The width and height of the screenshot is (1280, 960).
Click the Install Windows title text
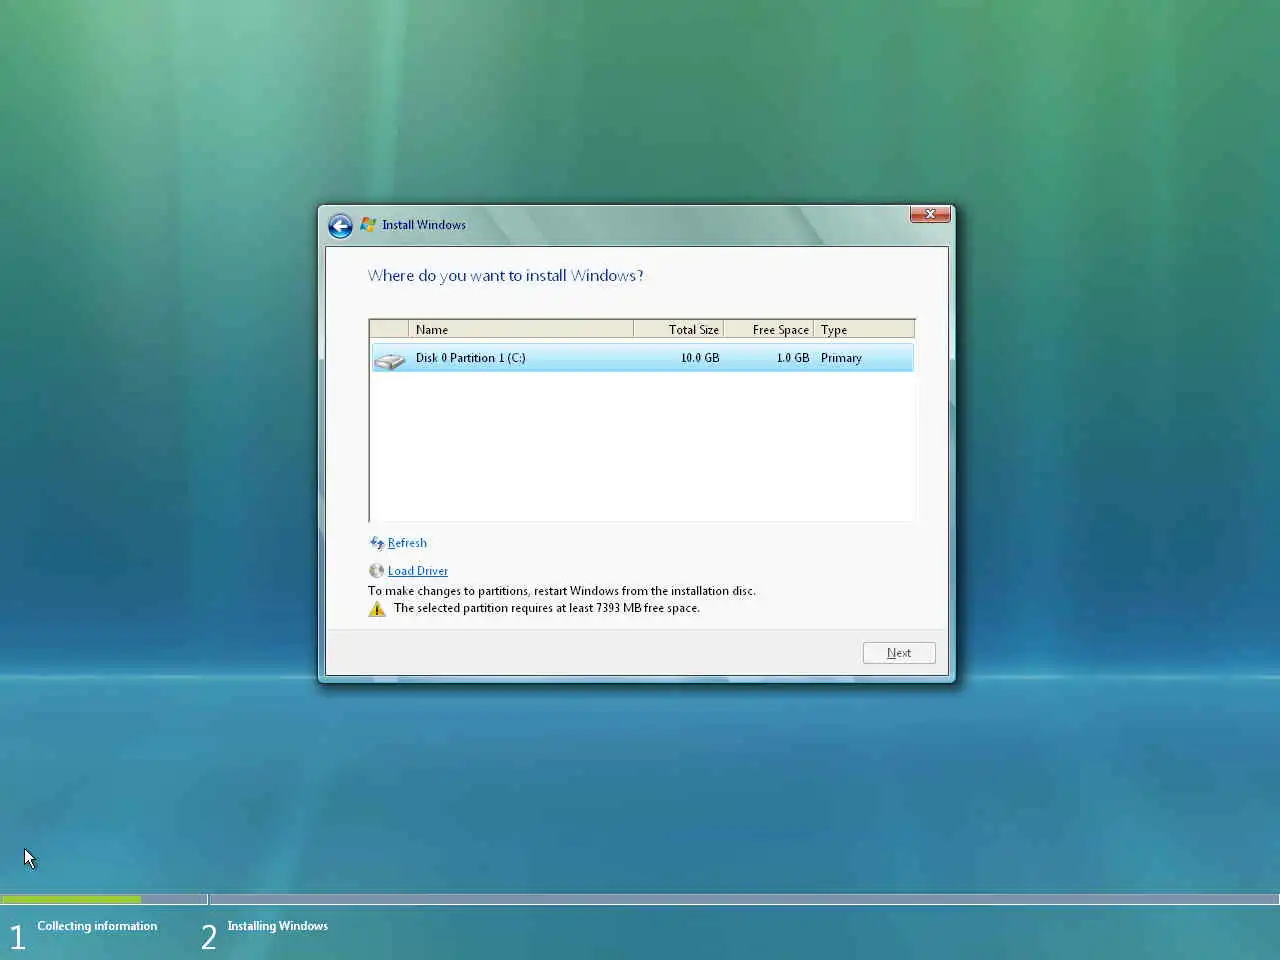coord(424,225)
